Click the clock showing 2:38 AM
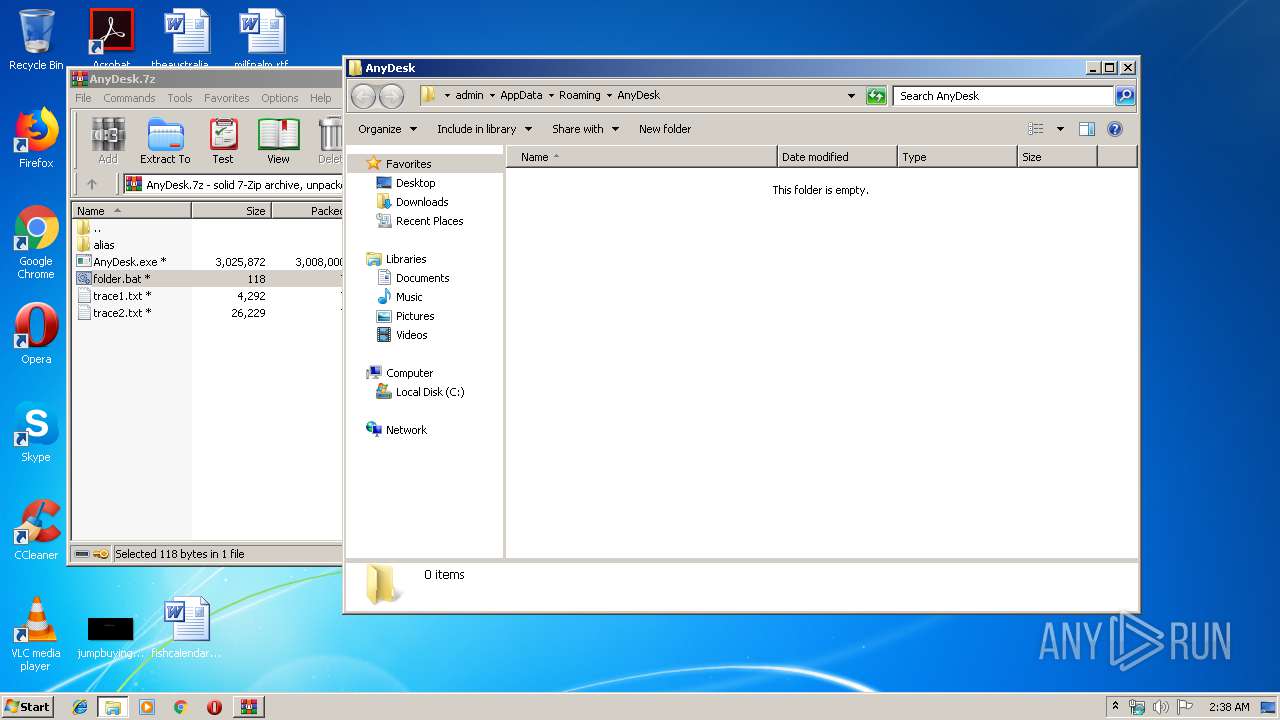 pyautogui.click(x=1229, y=707)
